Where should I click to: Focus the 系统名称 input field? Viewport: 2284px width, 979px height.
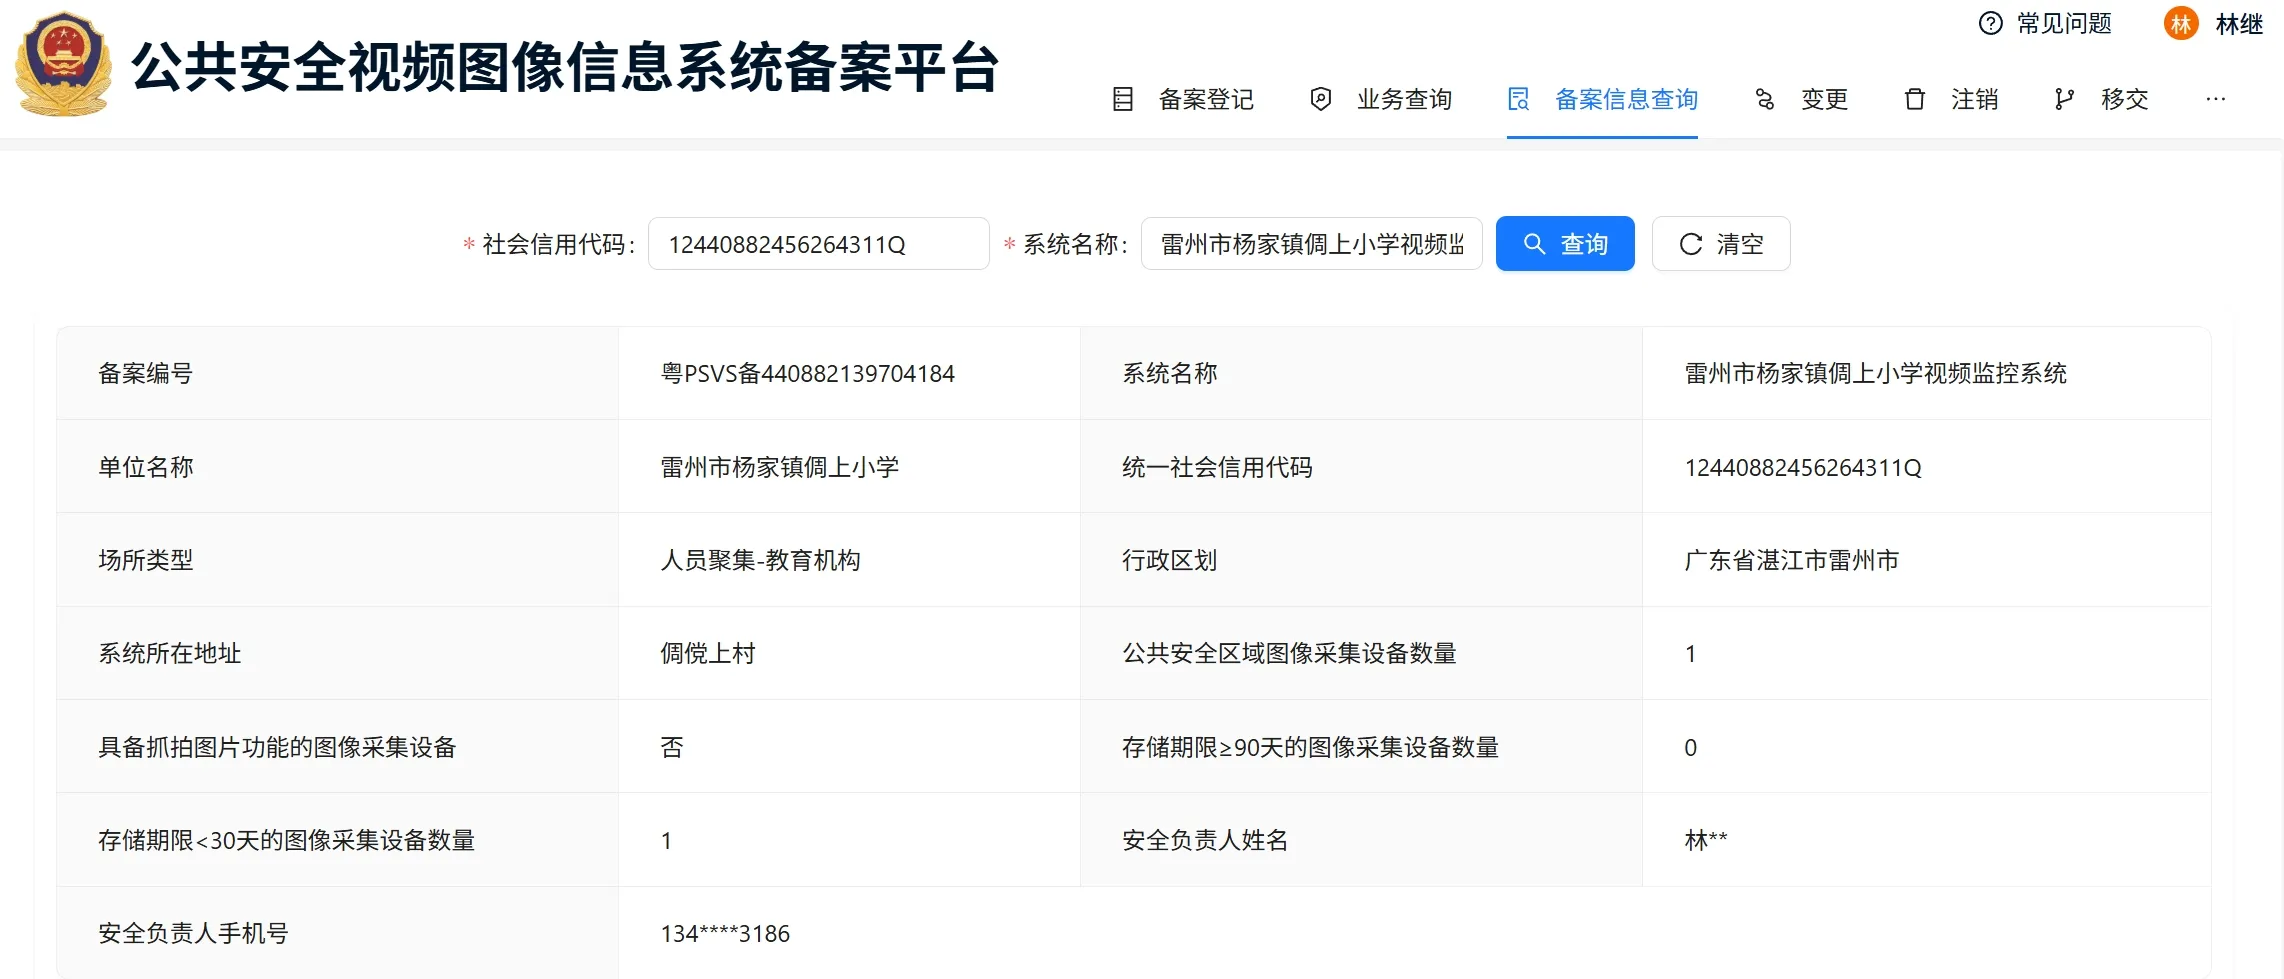(1312, 244)
